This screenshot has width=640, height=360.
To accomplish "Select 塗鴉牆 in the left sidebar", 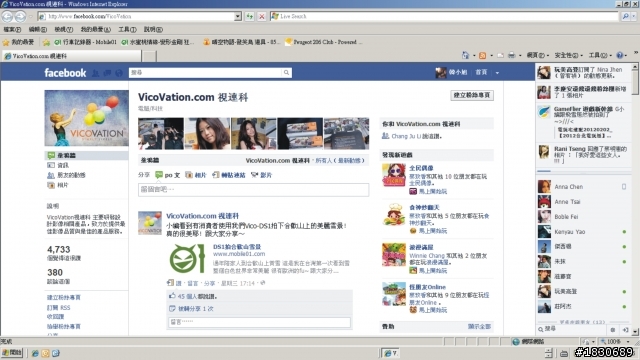I will 86,156.
